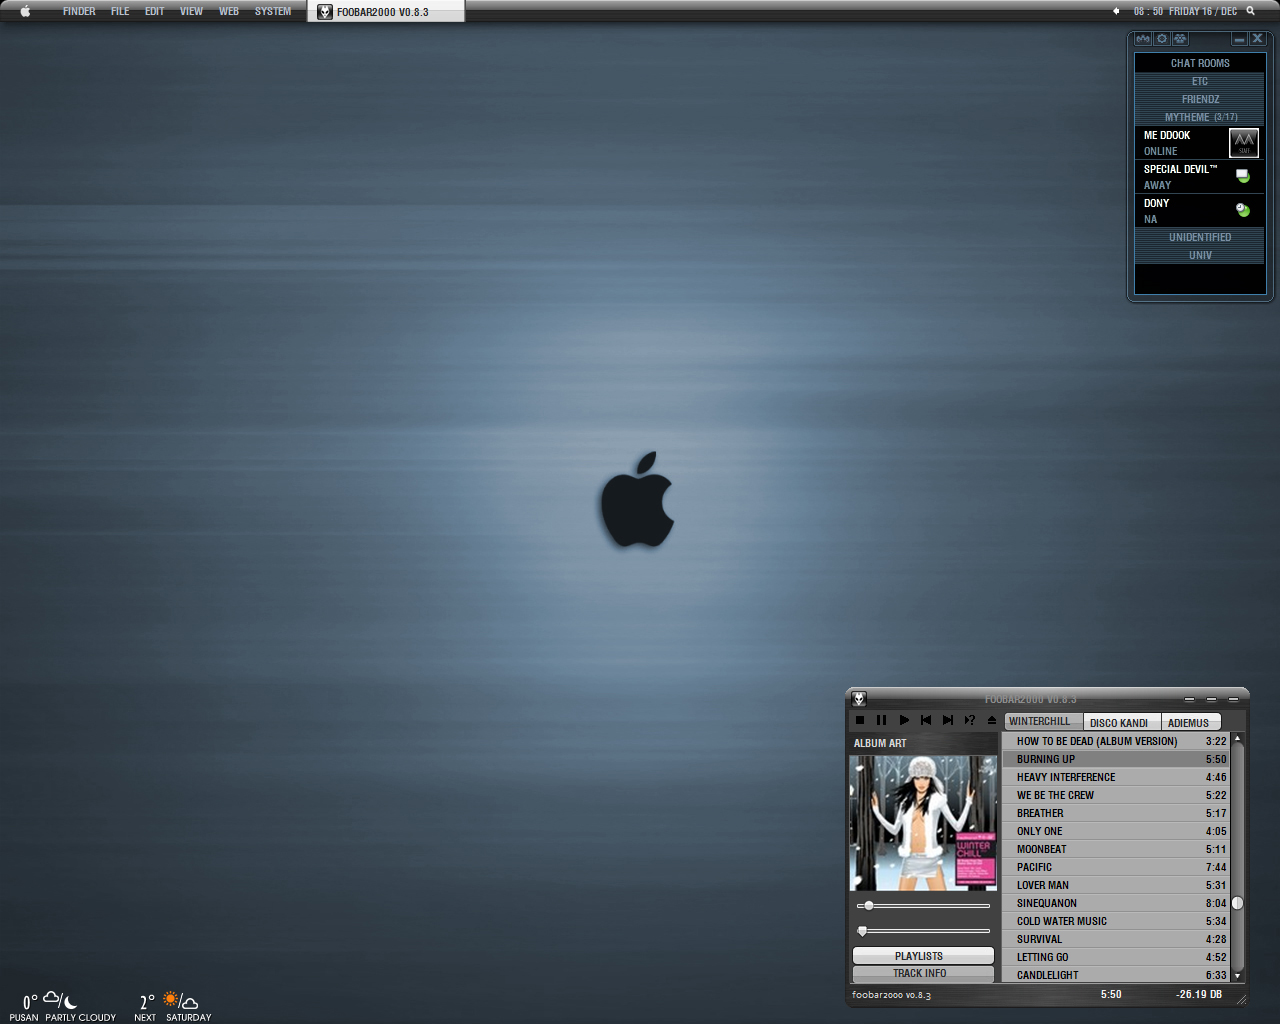
Task: Click the Track Info button
Action: click(923, 973)
